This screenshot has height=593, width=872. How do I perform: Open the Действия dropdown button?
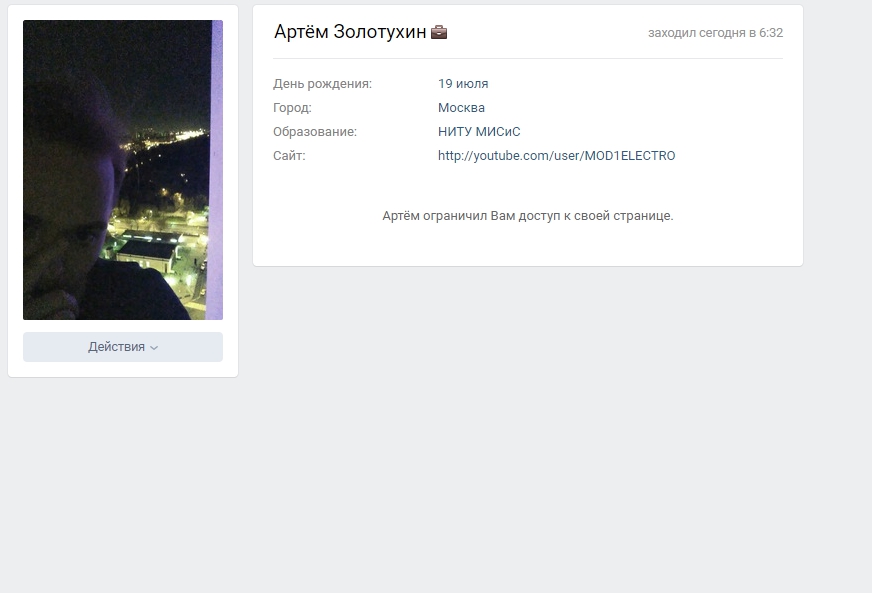click(123, 347)
